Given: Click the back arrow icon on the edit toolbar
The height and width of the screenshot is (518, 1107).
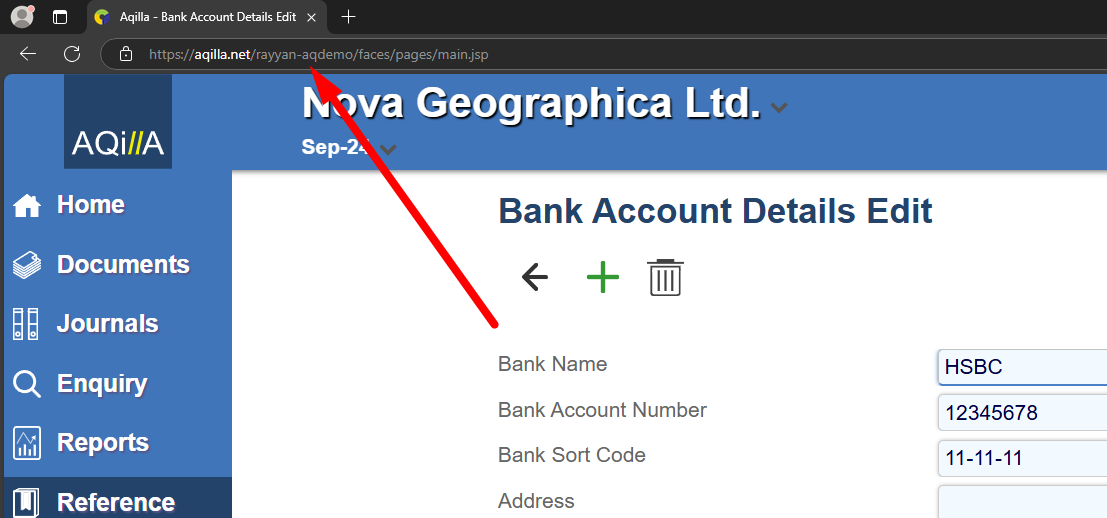Looking at the screenshot, I should (x=535, y=277).
